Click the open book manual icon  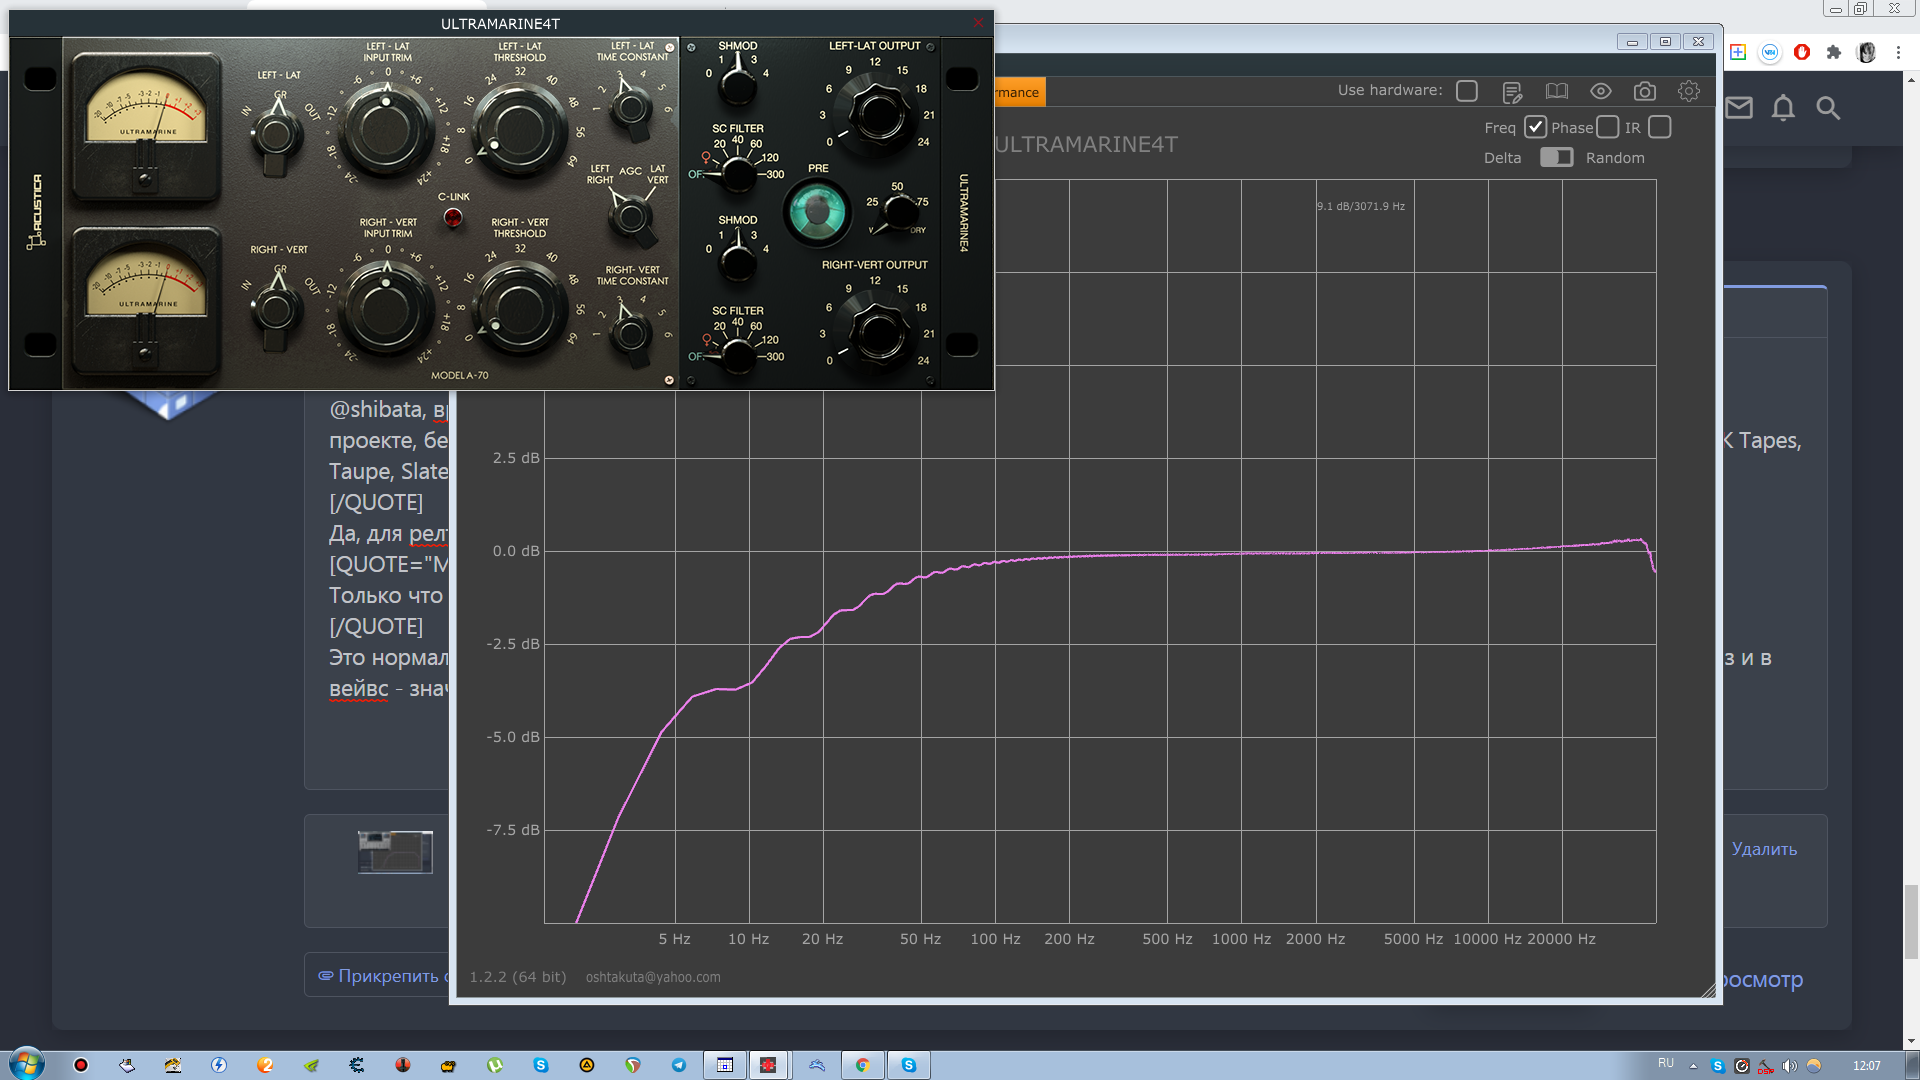(x=1556, y=92)
